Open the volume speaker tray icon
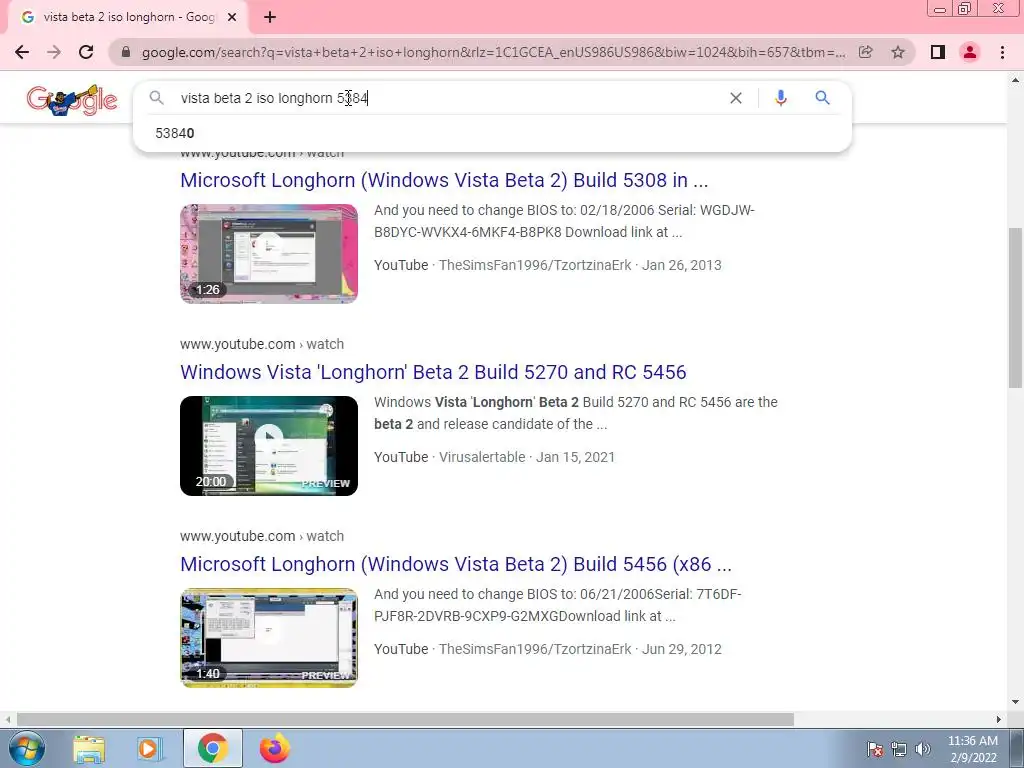The image size is (1024, 768). 923,749
